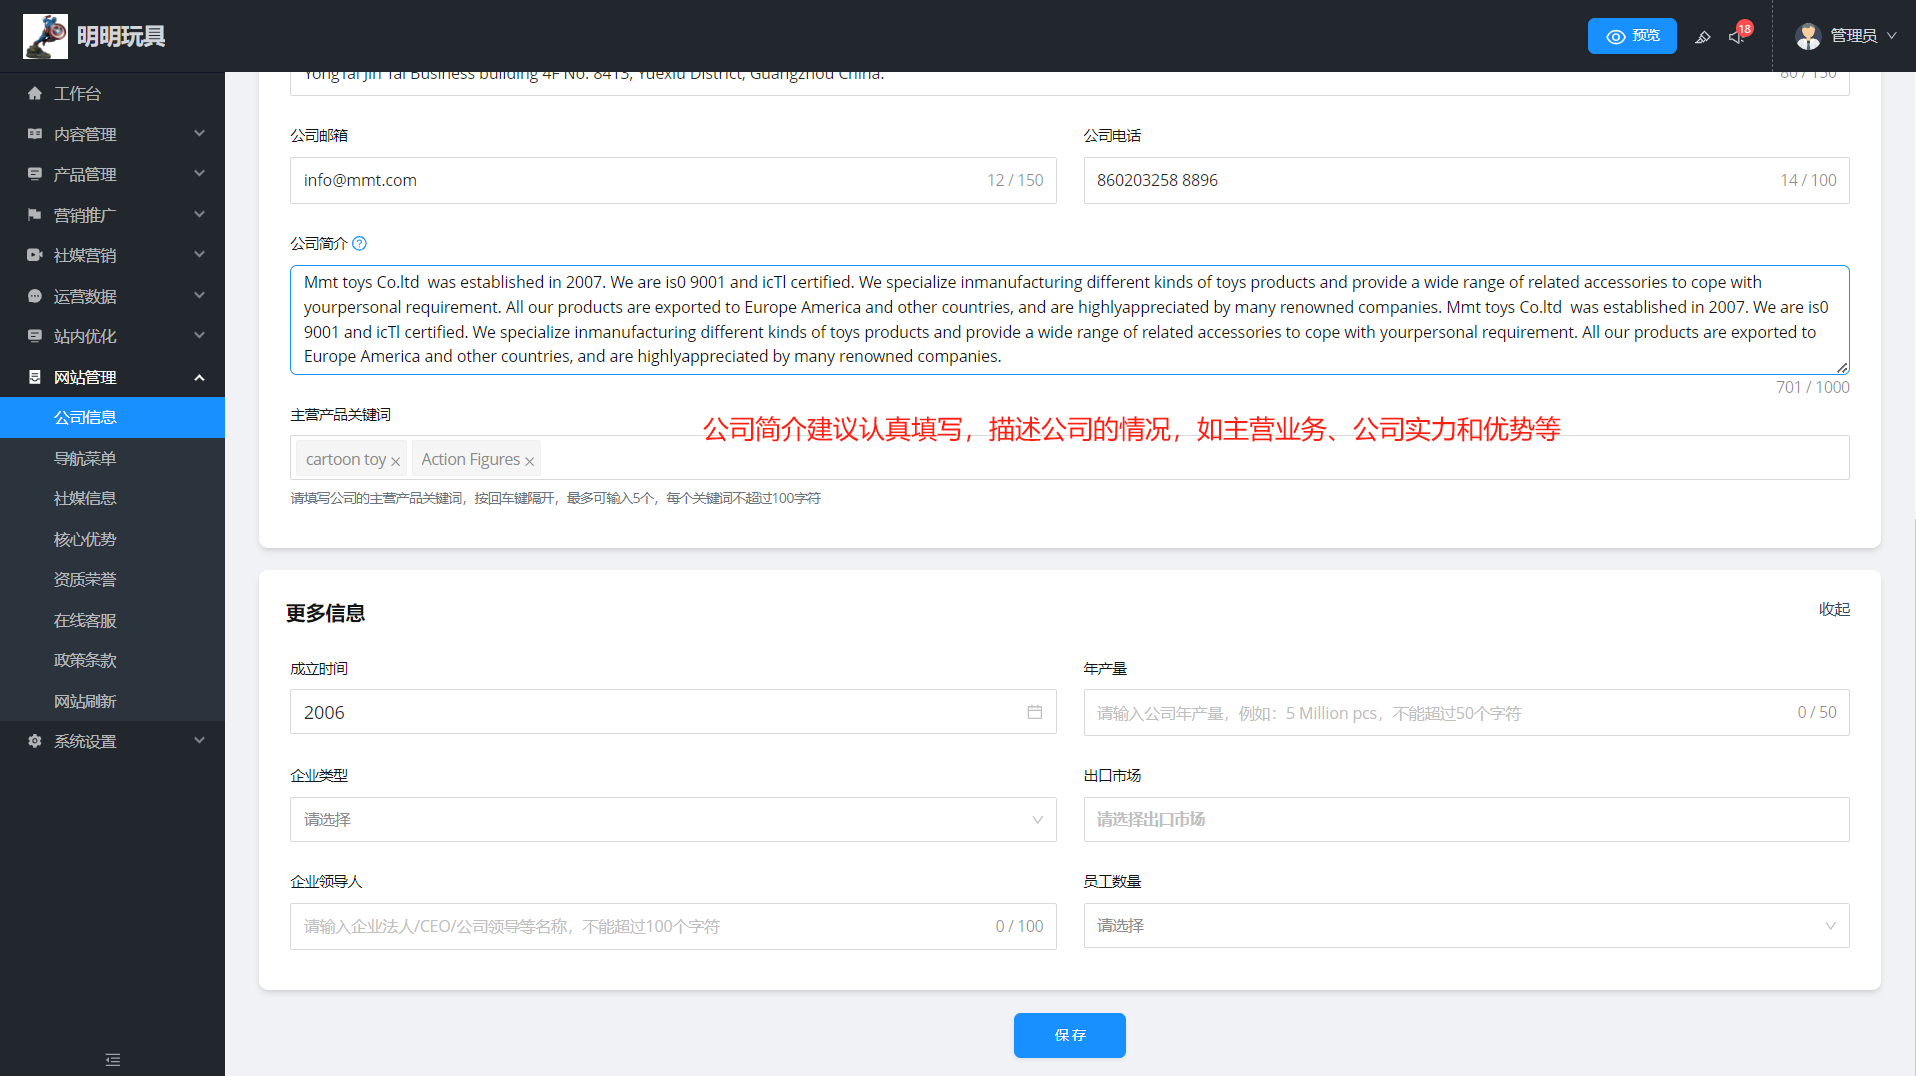1916x1076 pixels.
Task: Click the 企业领导人 input field
Action: pos(673,926)
